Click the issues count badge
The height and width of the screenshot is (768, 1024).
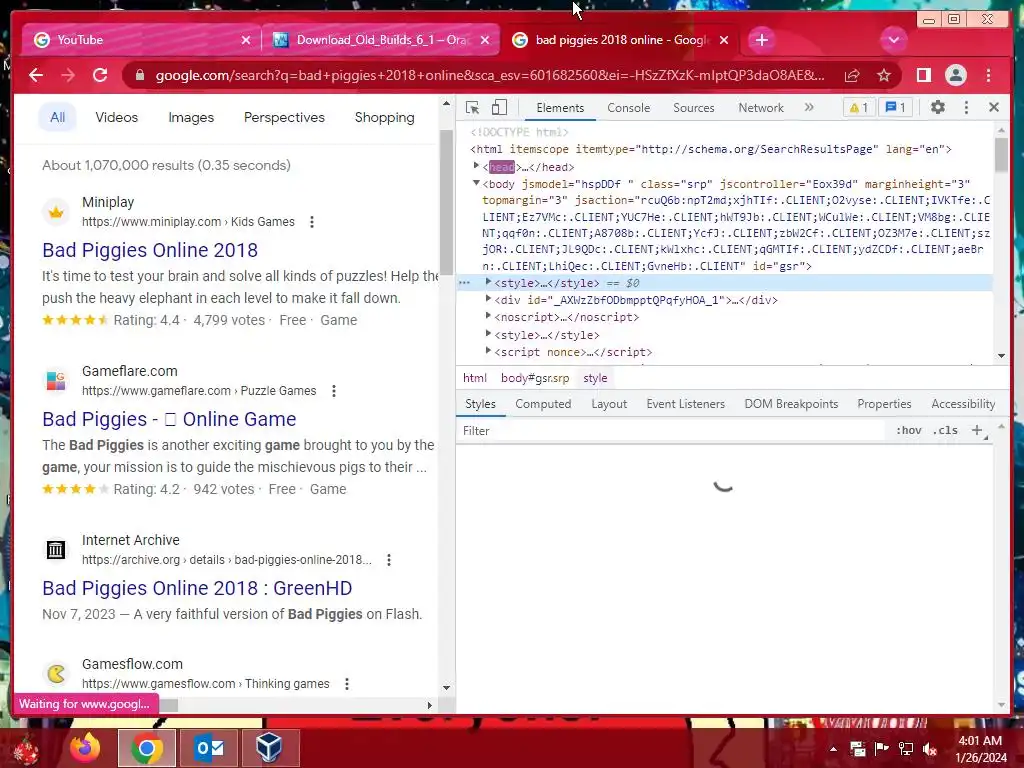coord(895,108)
